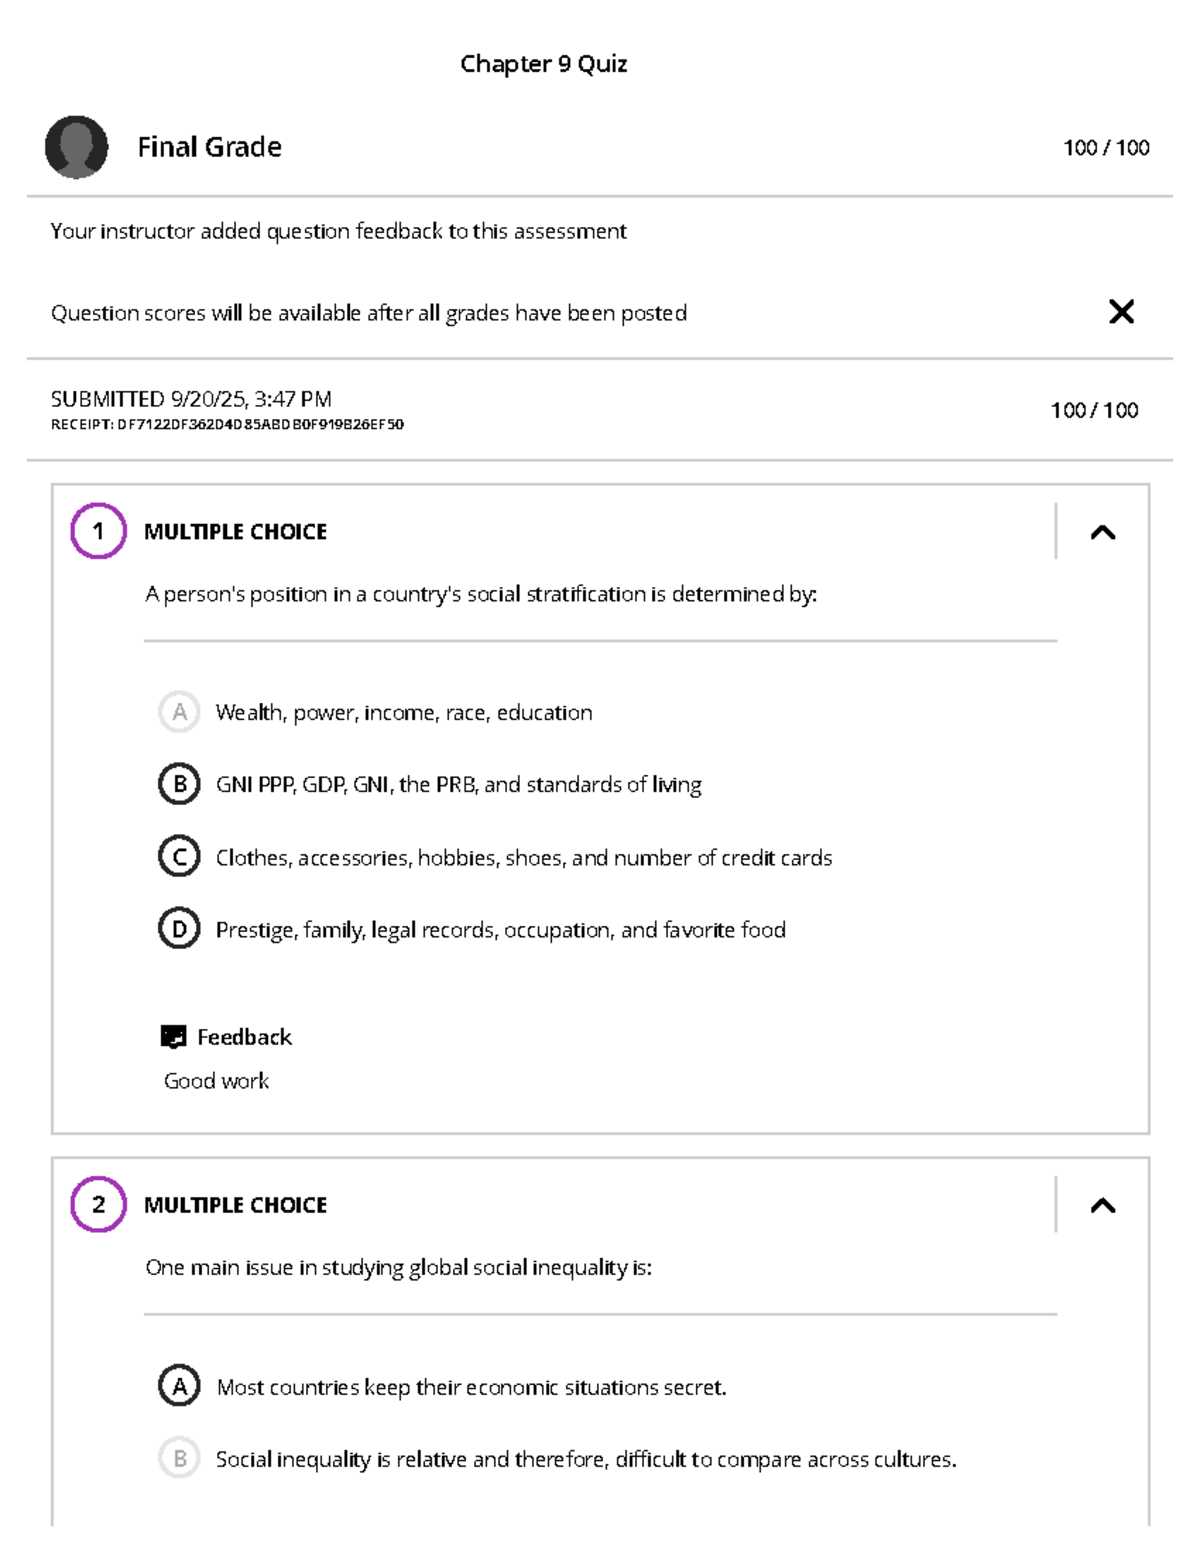
Task: Select option A 'Wealth, power, income, race, education'
Action: click(180, 712)
